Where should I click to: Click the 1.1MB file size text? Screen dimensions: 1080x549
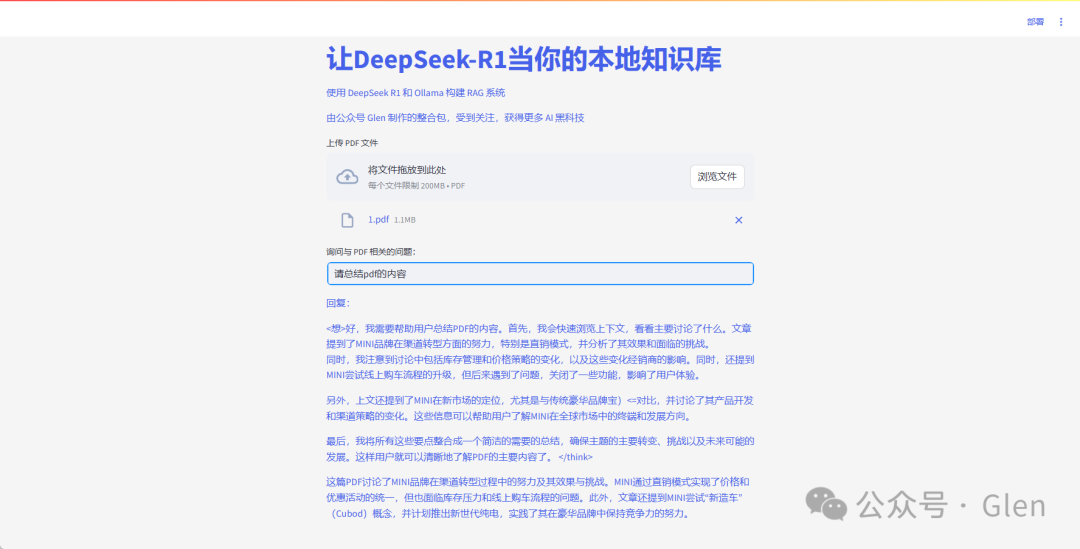(x=405, y=220)
